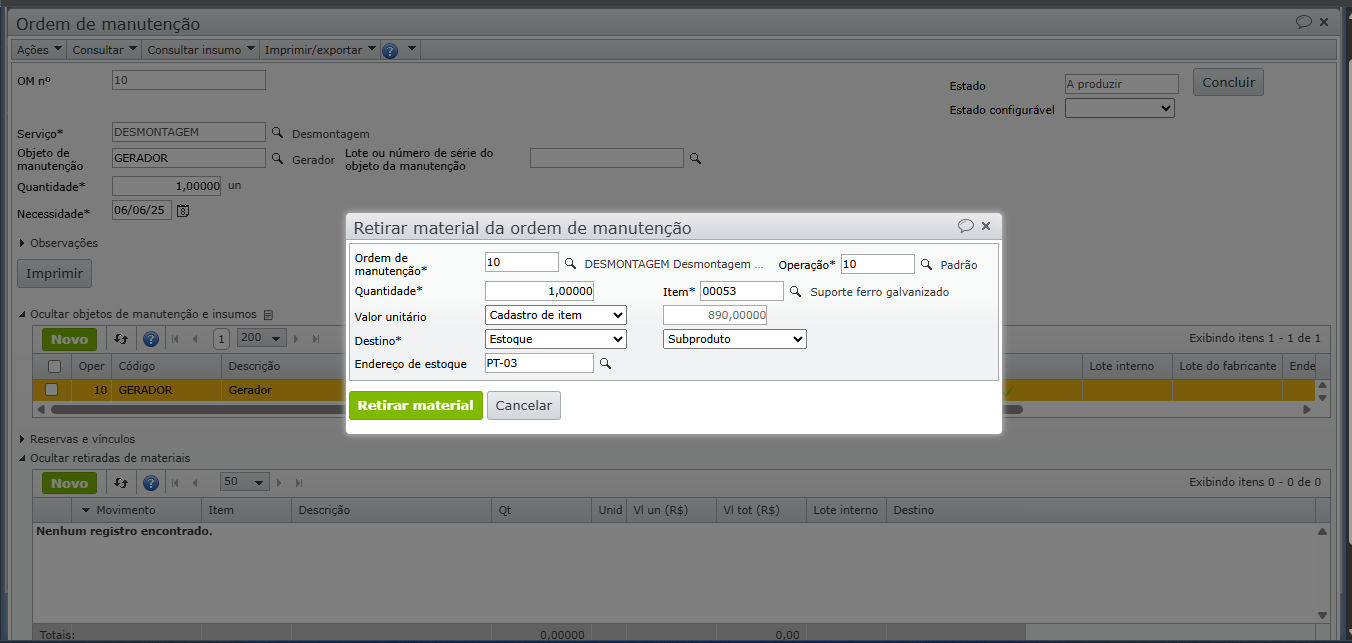Expand the Reservas e vínculos section

click(76, 439)
